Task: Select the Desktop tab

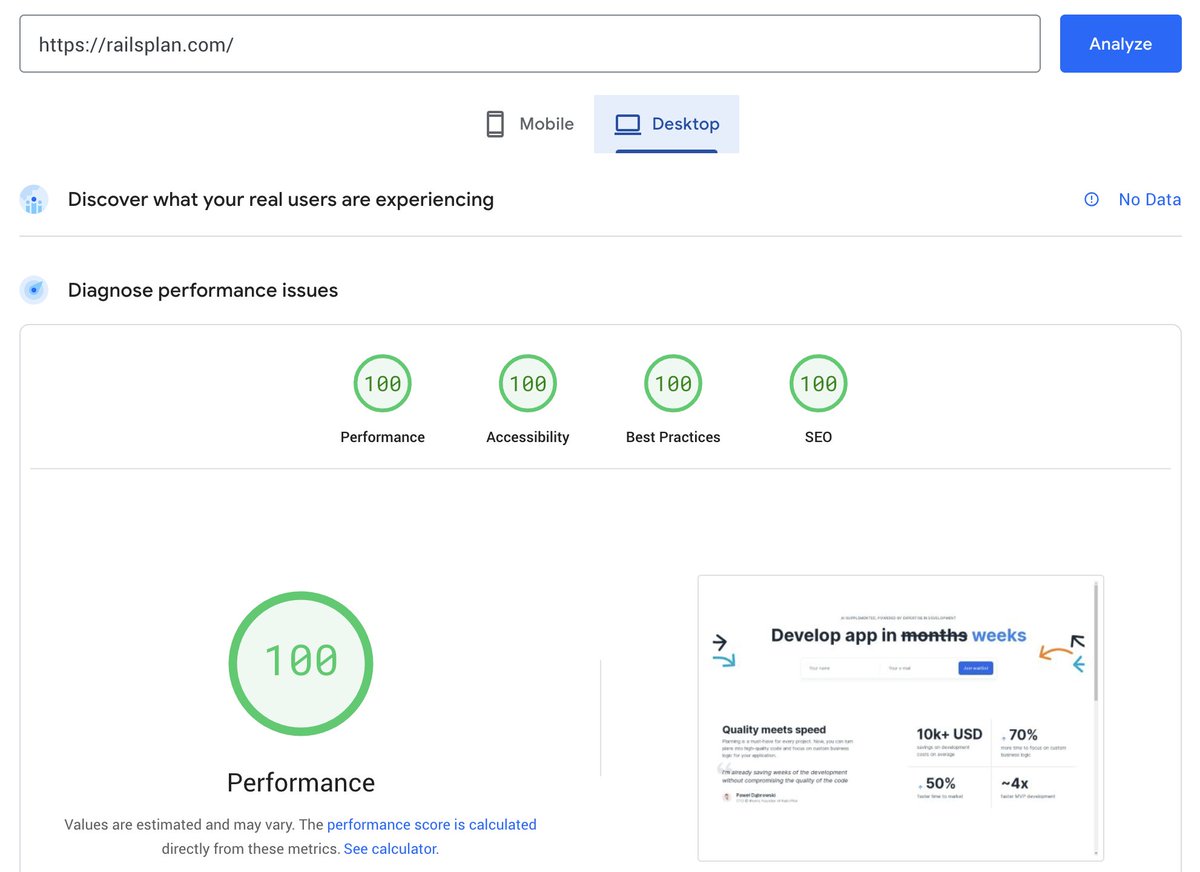Action: tap(666, 124)
